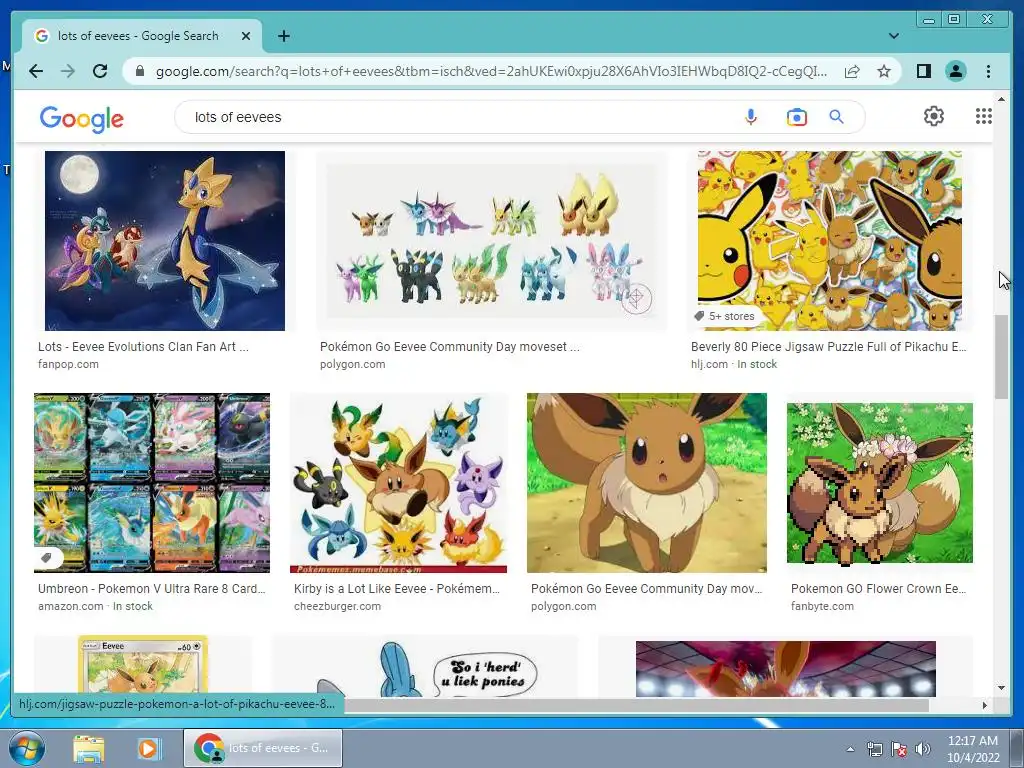Open the shiny Eevee evolutions lineup image
Viewport: 1024px width, 768px height.
tap(492, 241)
